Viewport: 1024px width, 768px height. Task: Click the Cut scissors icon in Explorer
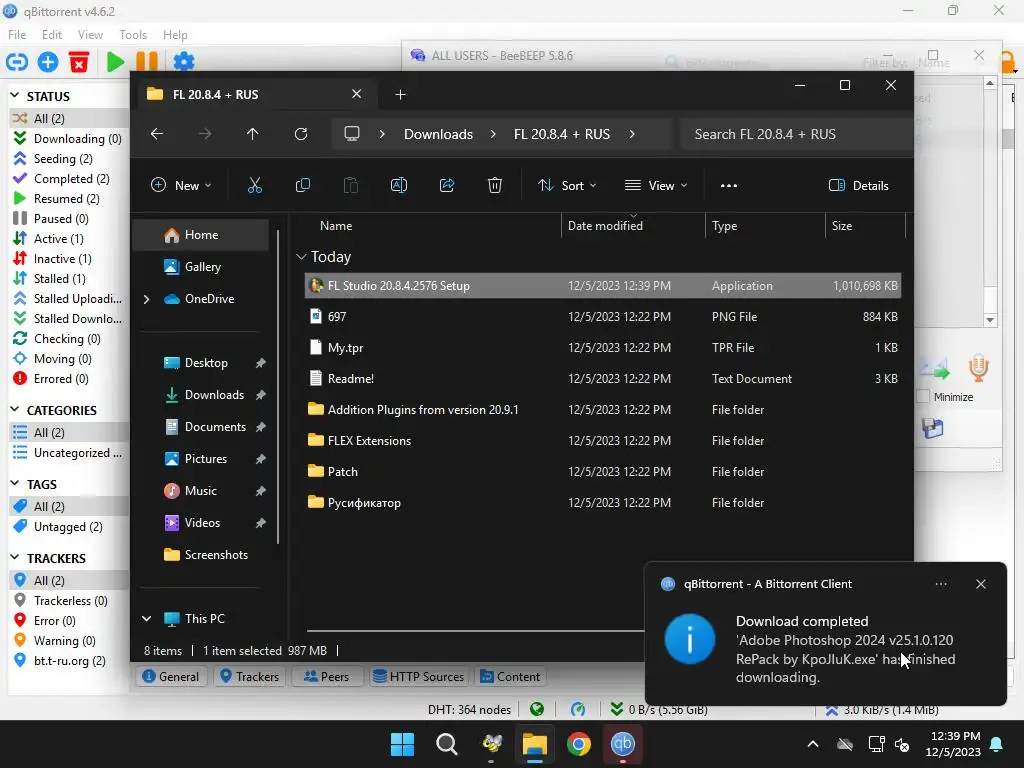(255, 185)
